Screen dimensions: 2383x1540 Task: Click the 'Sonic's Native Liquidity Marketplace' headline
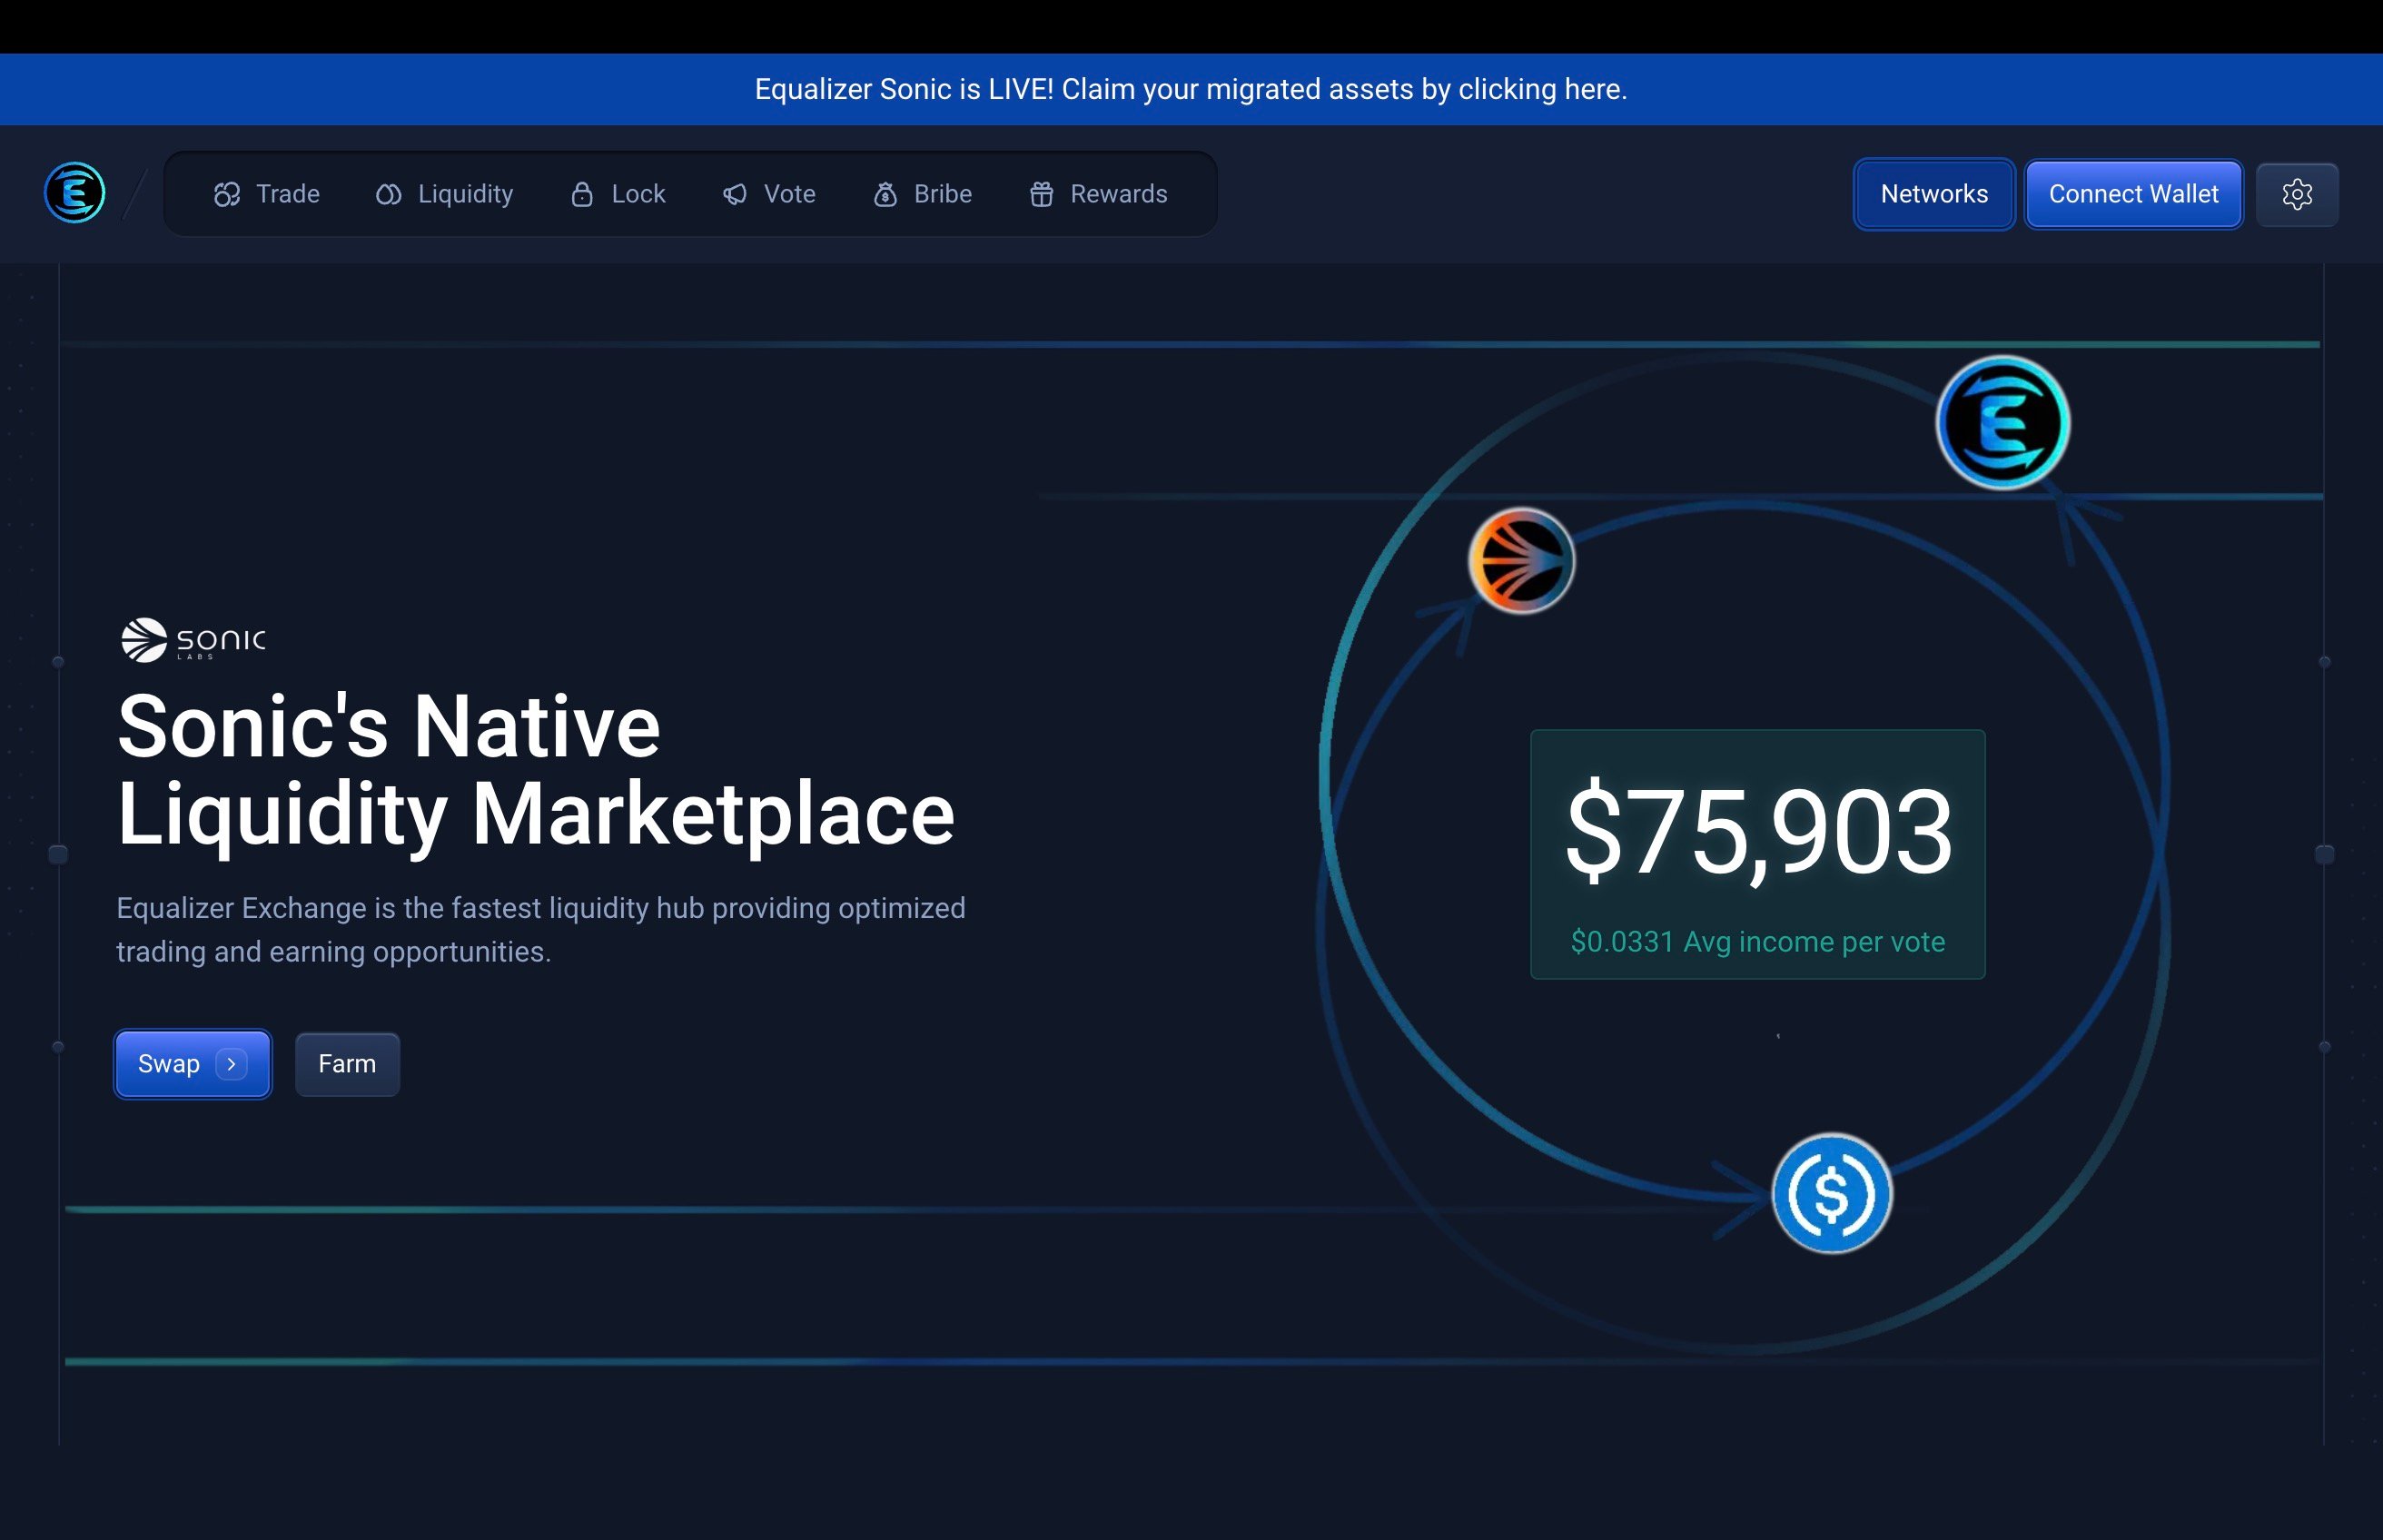(536, 770)
